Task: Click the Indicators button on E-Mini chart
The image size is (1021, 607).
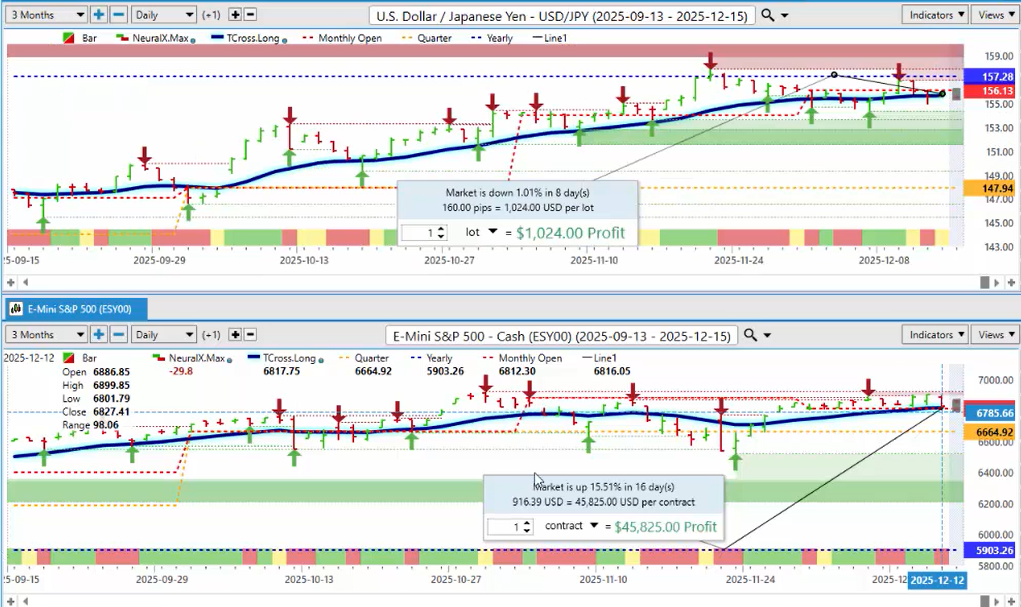Action: click(x=934, y=334)
